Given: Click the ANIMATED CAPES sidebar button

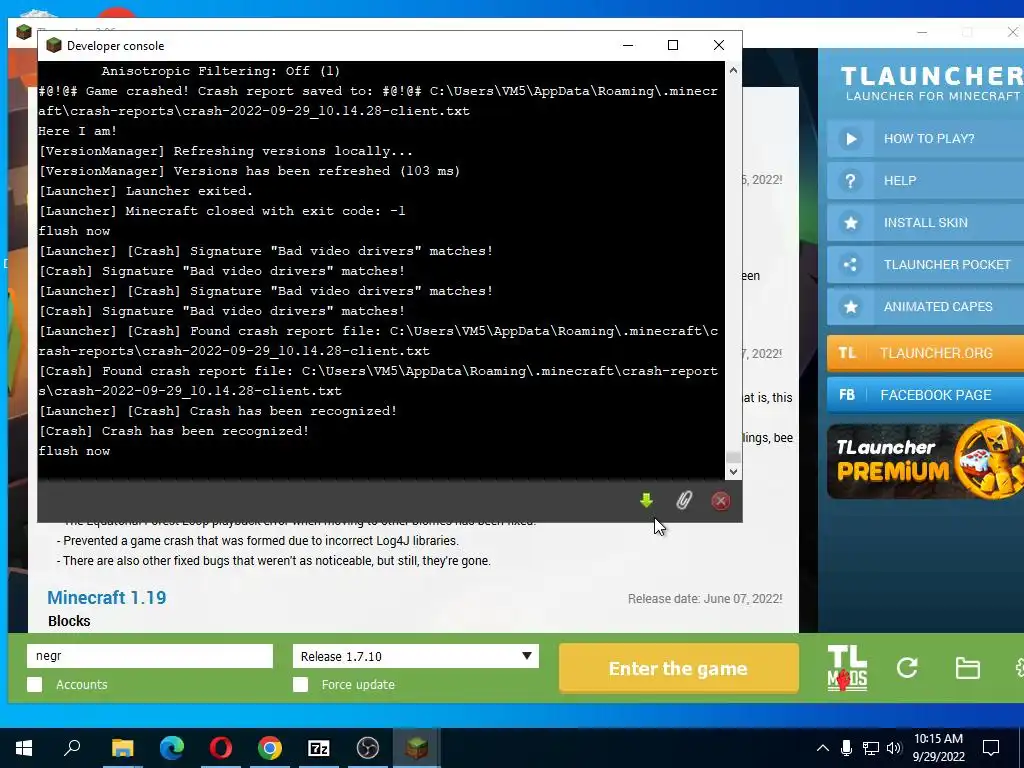Looking at the screenshot, I should tap(925, 306).
